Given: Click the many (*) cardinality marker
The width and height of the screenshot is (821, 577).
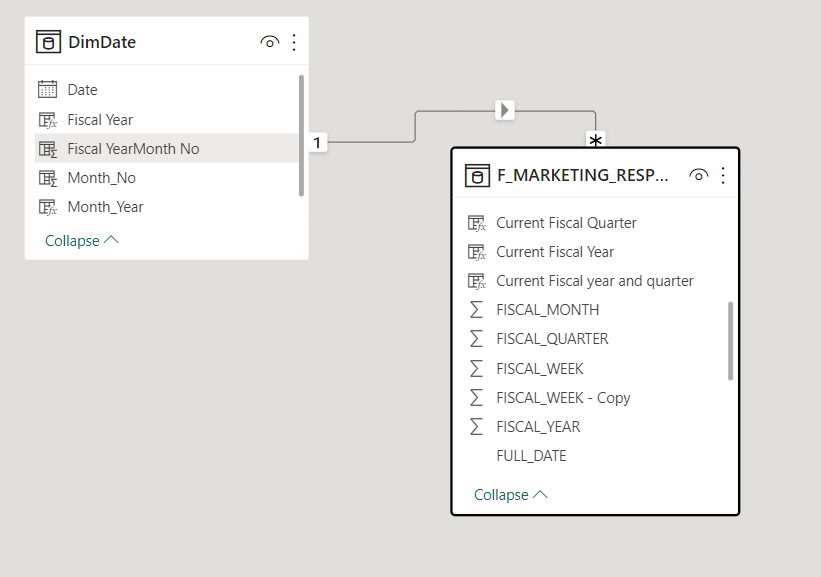Looking at the screenshot, I should coord(595,140).
